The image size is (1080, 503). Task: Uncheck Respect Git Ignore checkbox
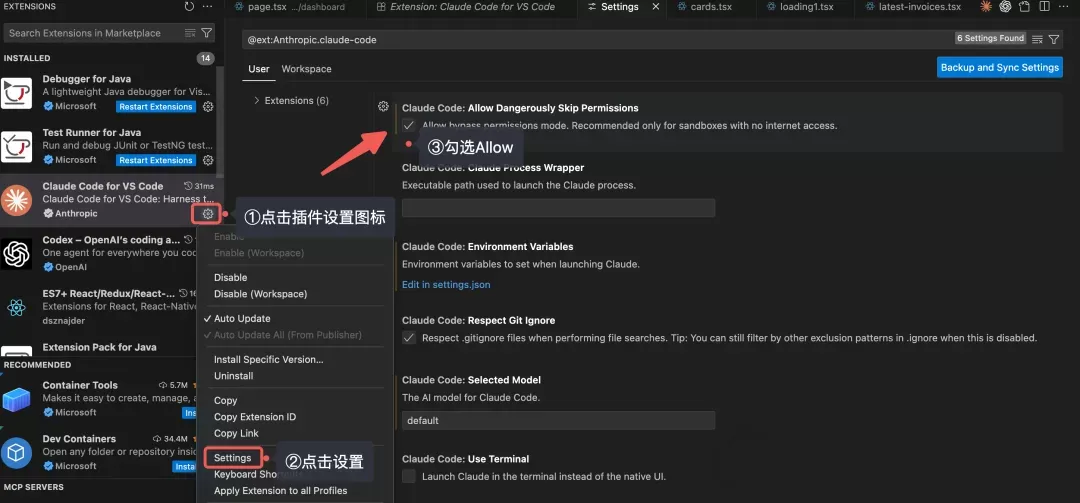pos(409,338)
